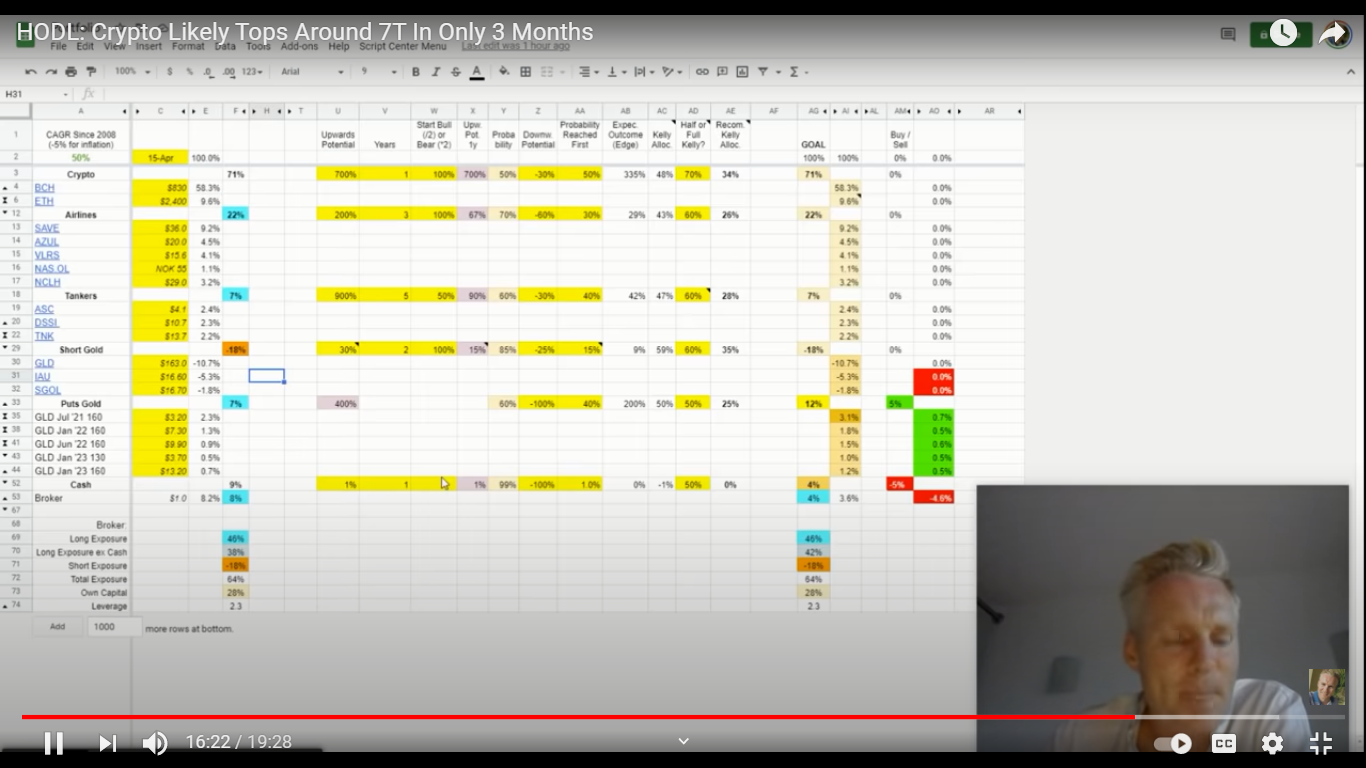Image resolution: width=1366 pixels, height=768 pixels.
Task: Open the Script Center Menu
Action: [403, 46]
